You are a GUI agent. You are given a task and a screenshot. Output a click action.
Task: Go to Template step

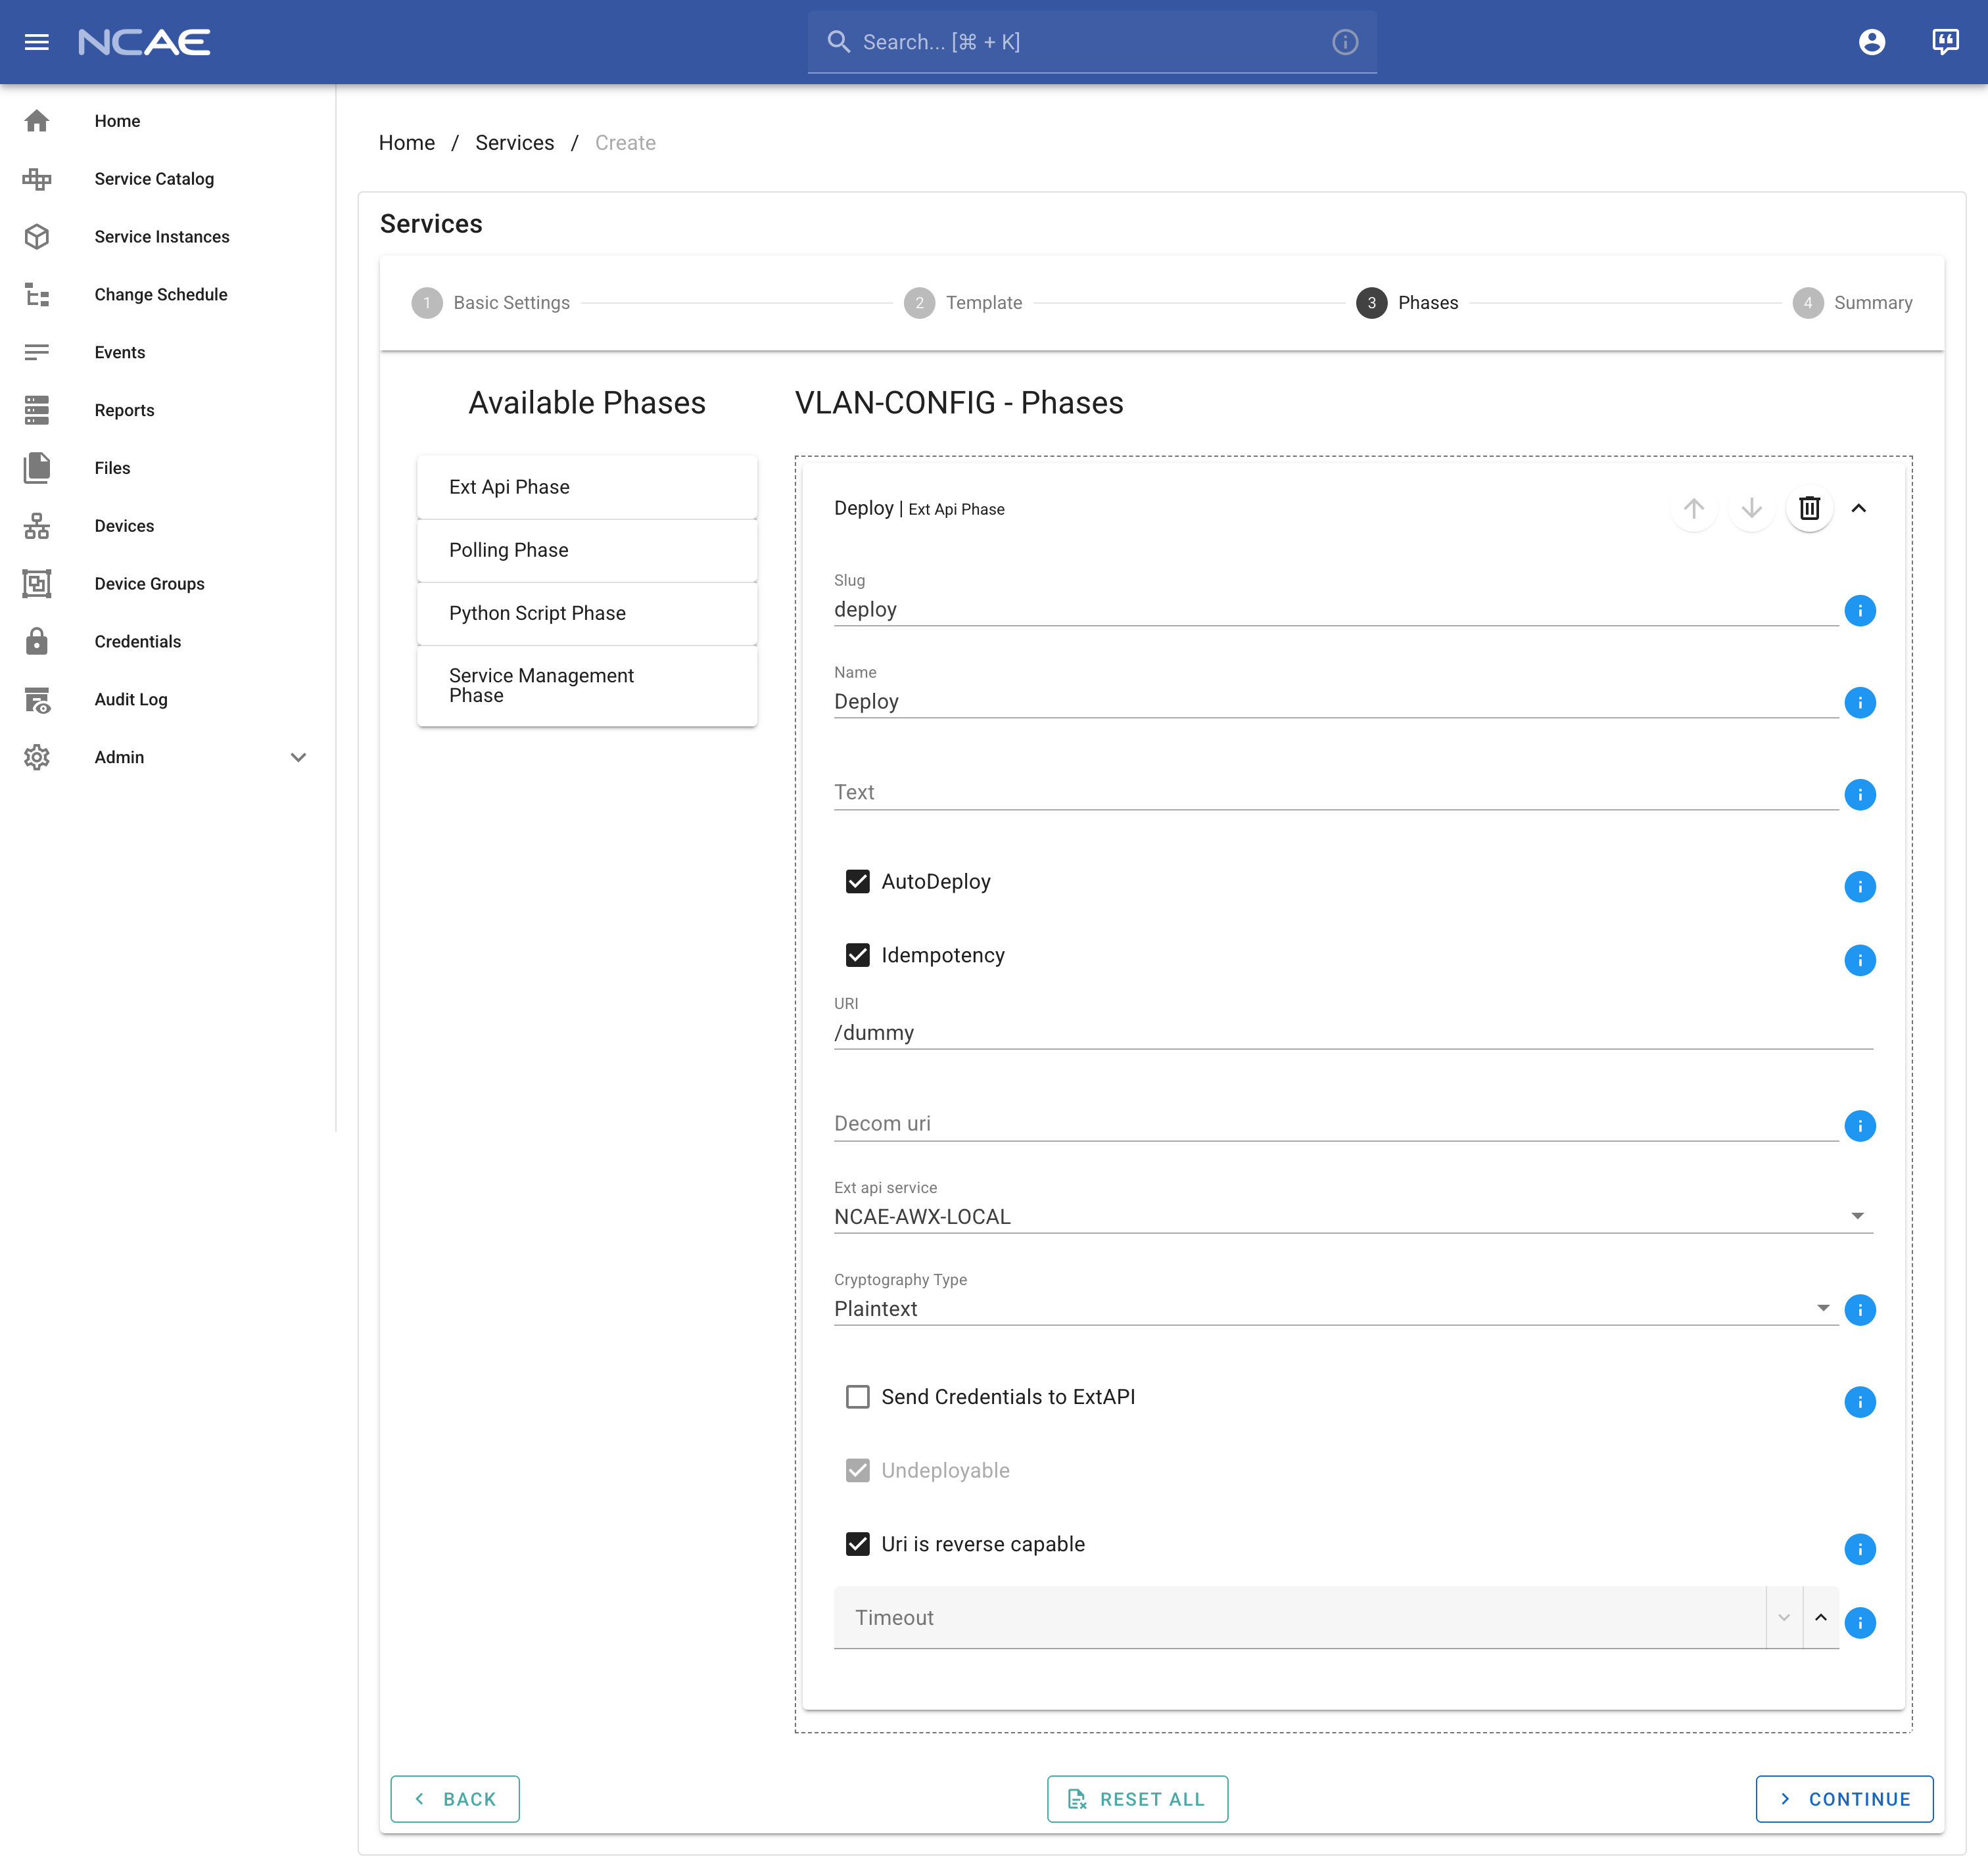click(x=963, y=303)
